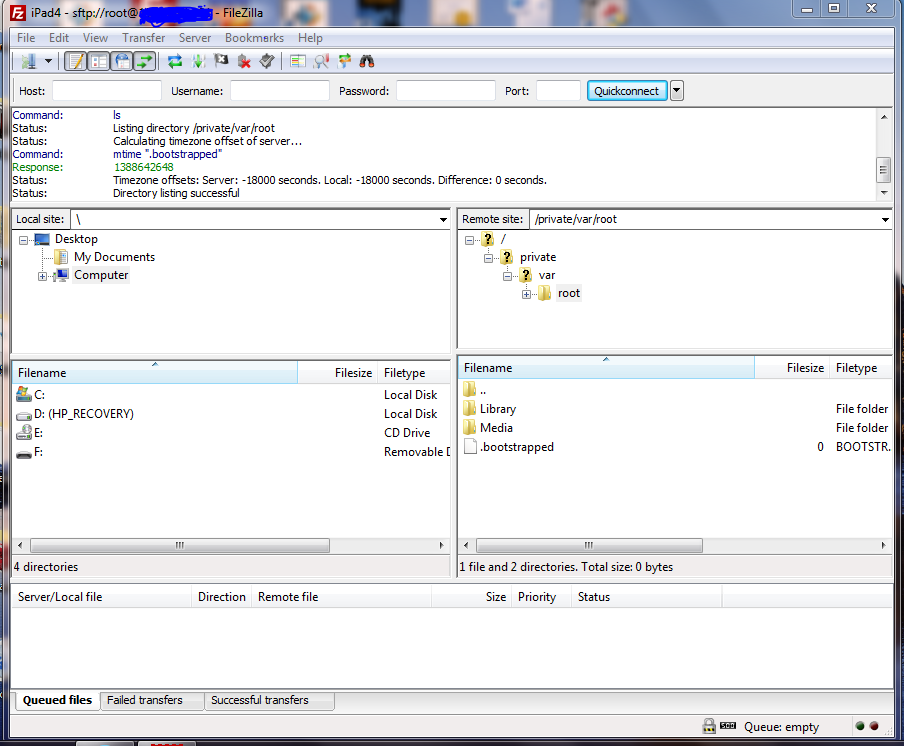Screen dimensions: 904x746
Task: Toggle directory comparison icon
Action: point(321,61)
